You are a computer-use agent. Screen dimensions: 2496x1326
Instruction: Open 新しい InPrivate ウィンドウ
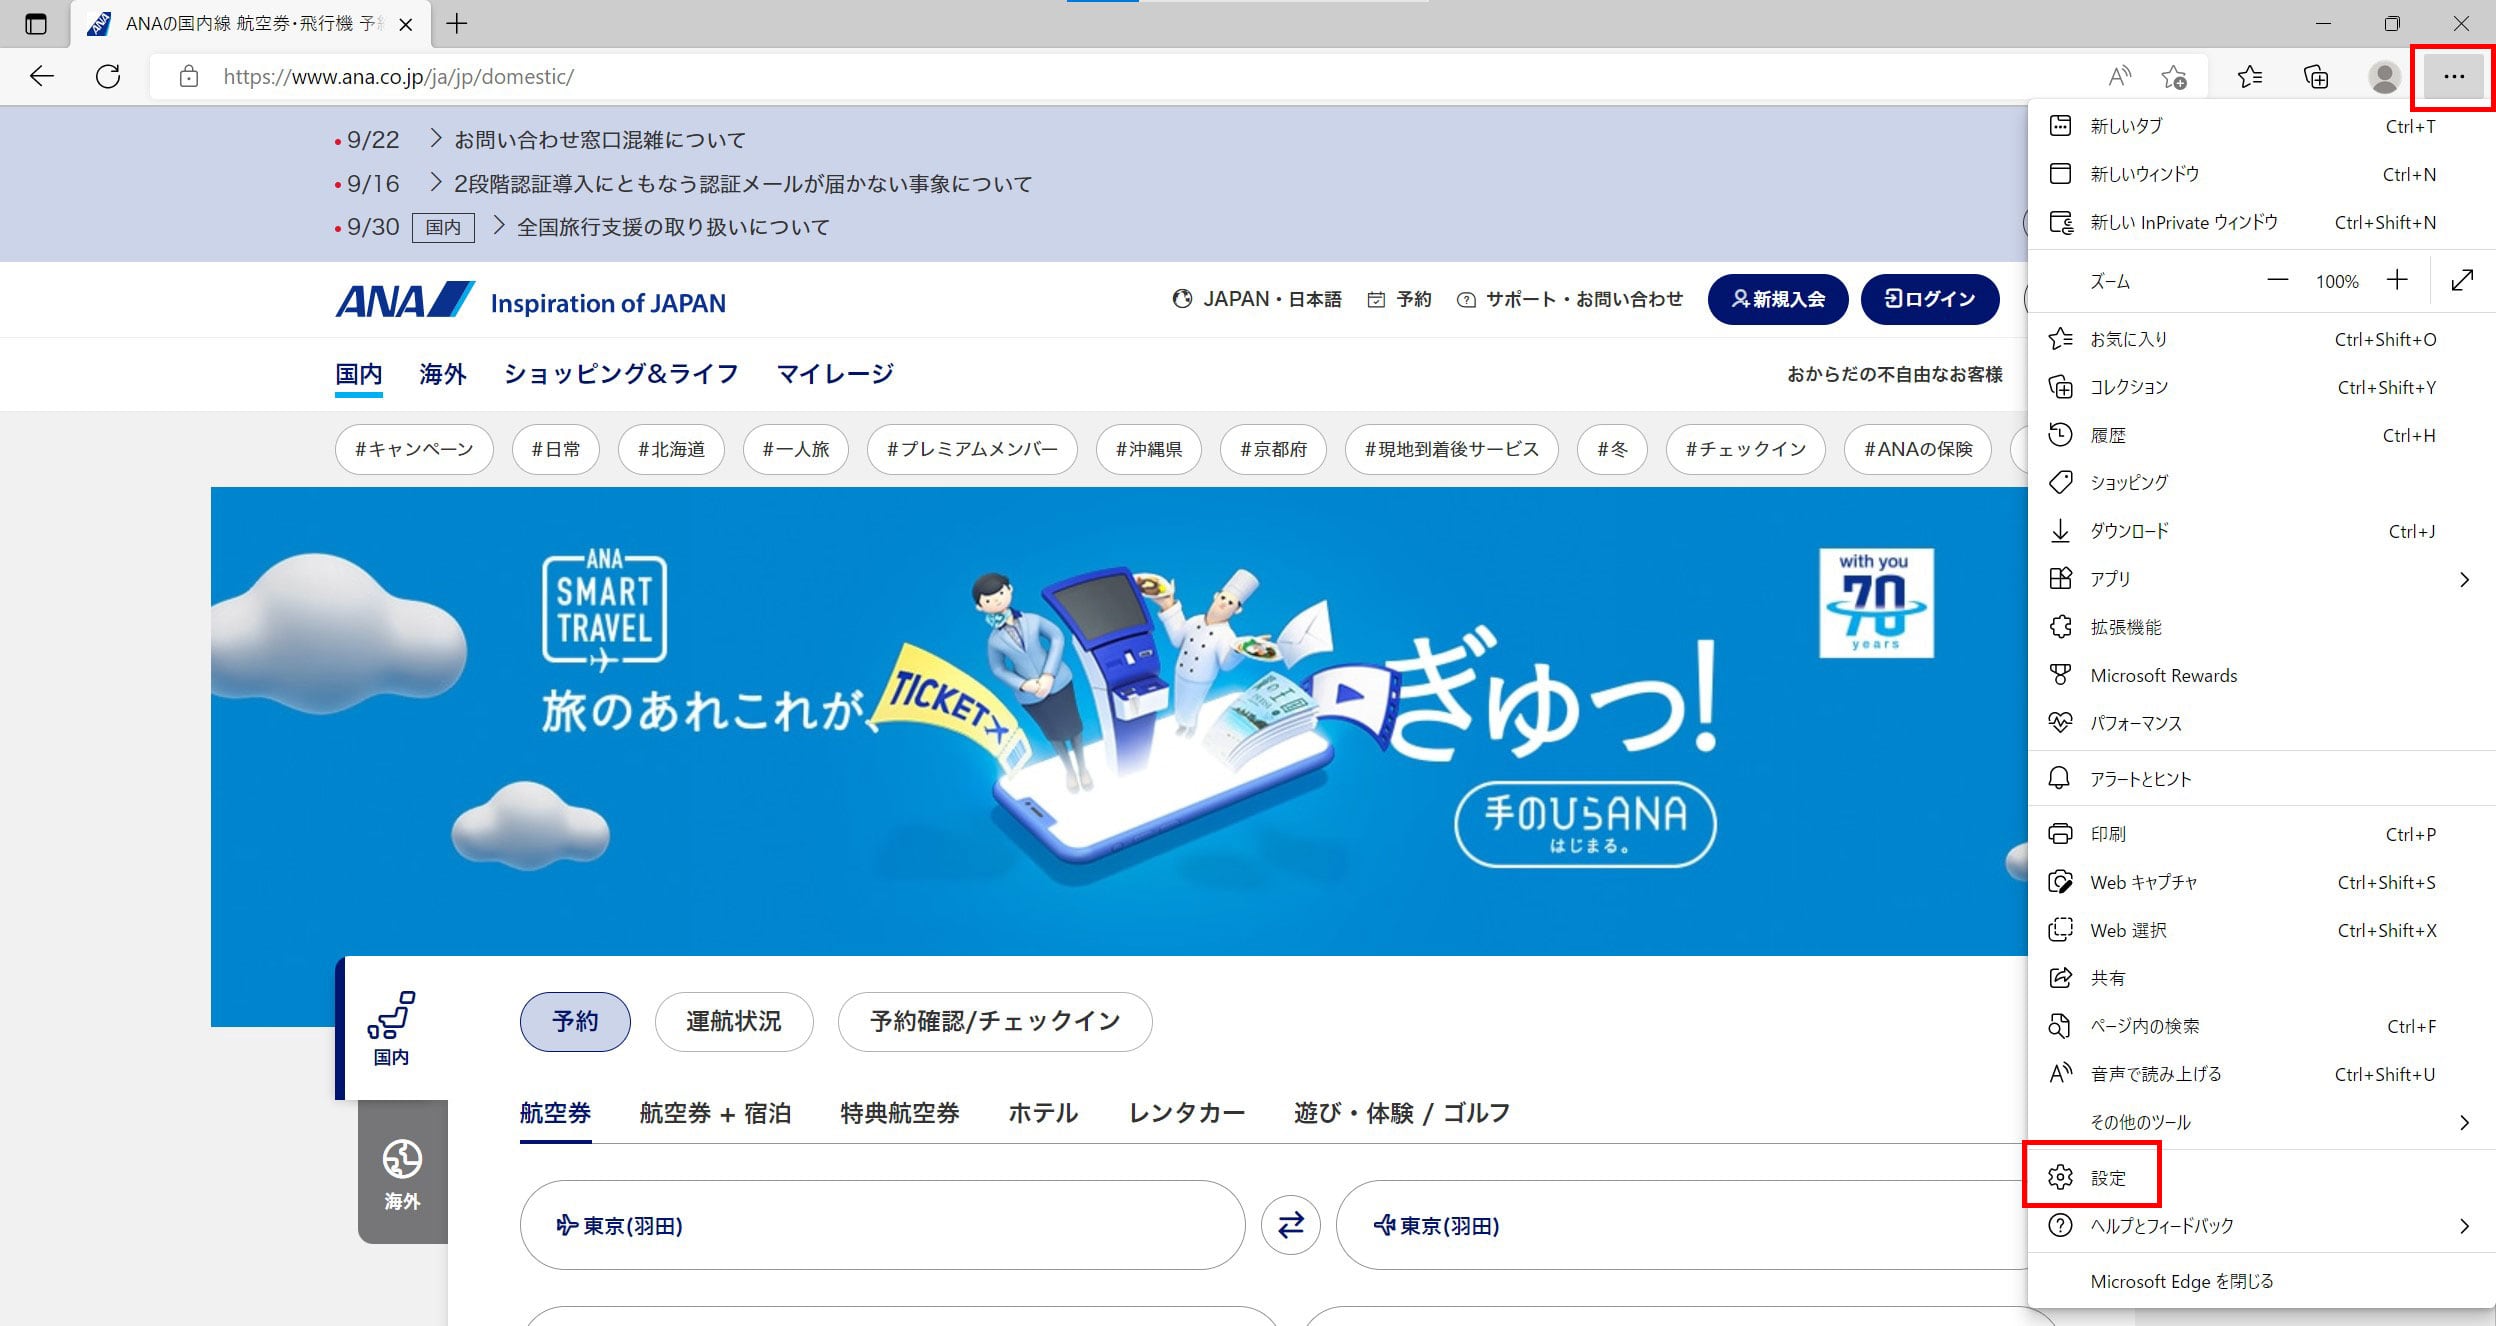point(2262,222)
